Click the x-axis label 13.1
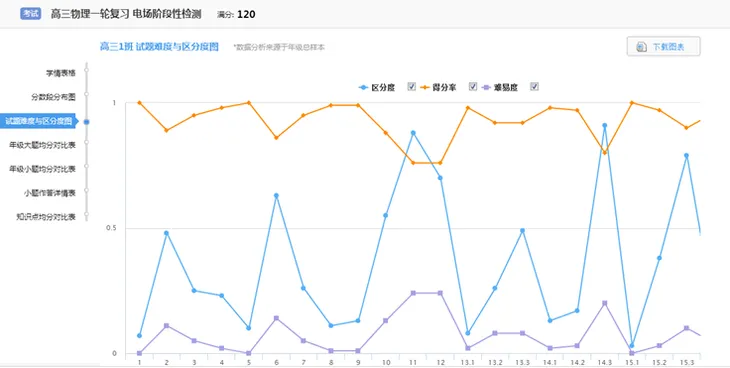Screen dimensions: 730x368 [x=467, y=362]
